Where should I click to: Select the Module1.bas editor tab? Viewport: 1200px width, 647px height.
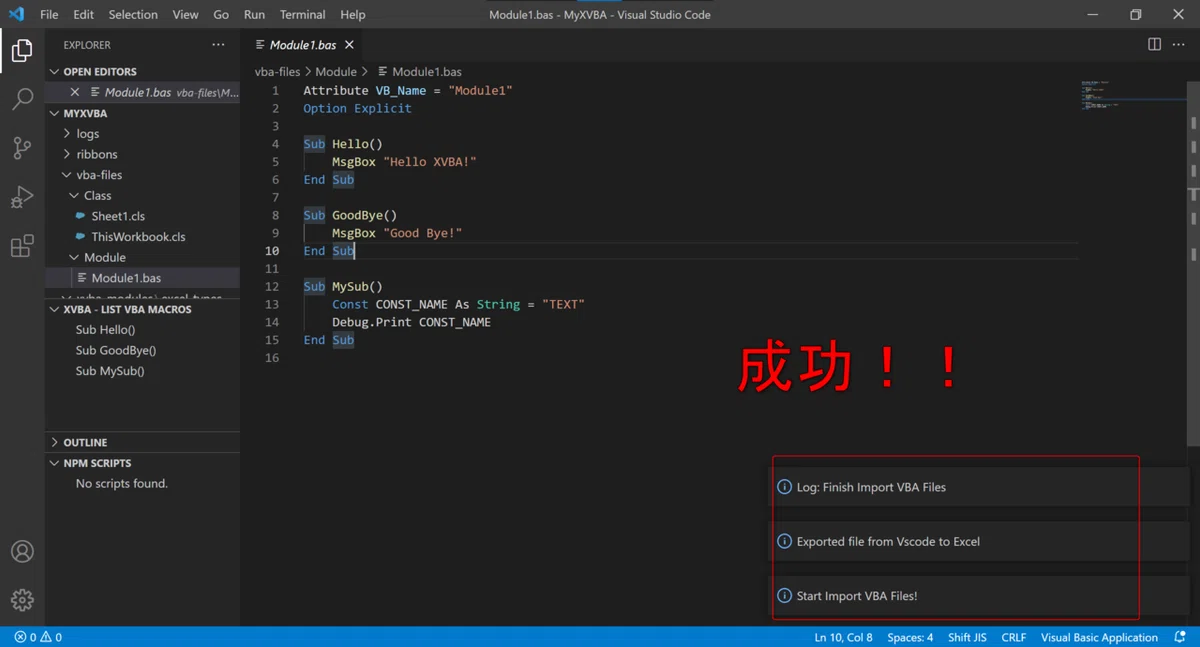point(302,45)
